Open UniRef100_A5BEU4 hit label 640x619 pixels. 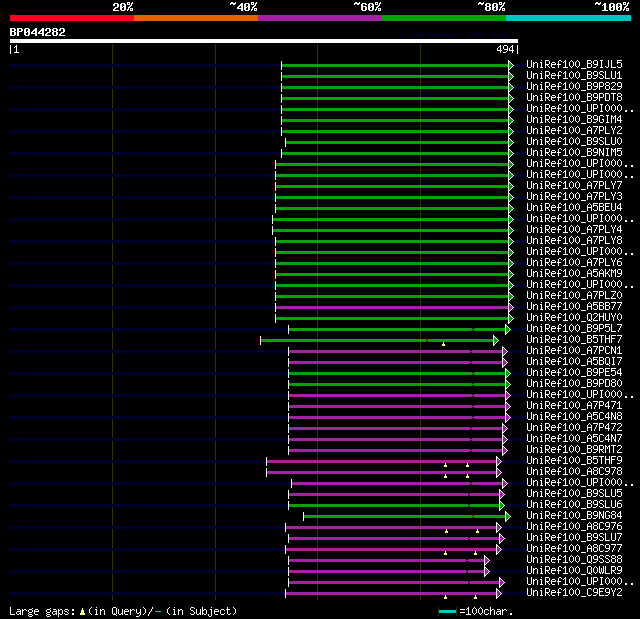[574, 208]
